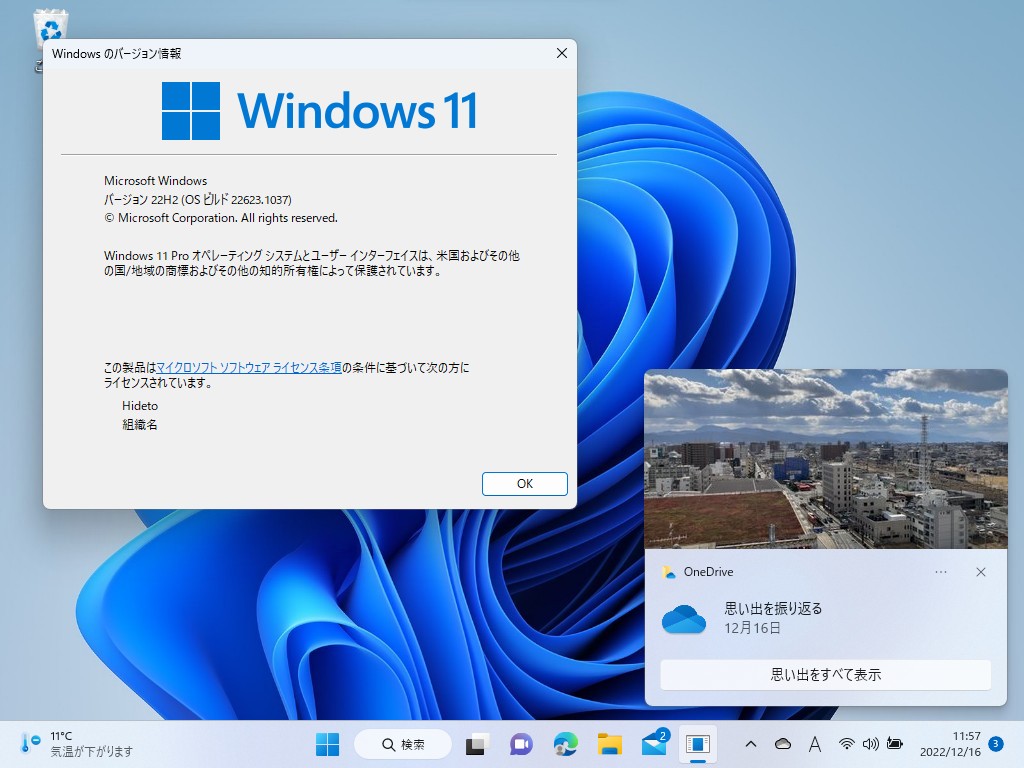Screen dimensions: 1024x768
Task: Click the speaker volume icon
Action: pyautogui.click(x=868, y=744)
